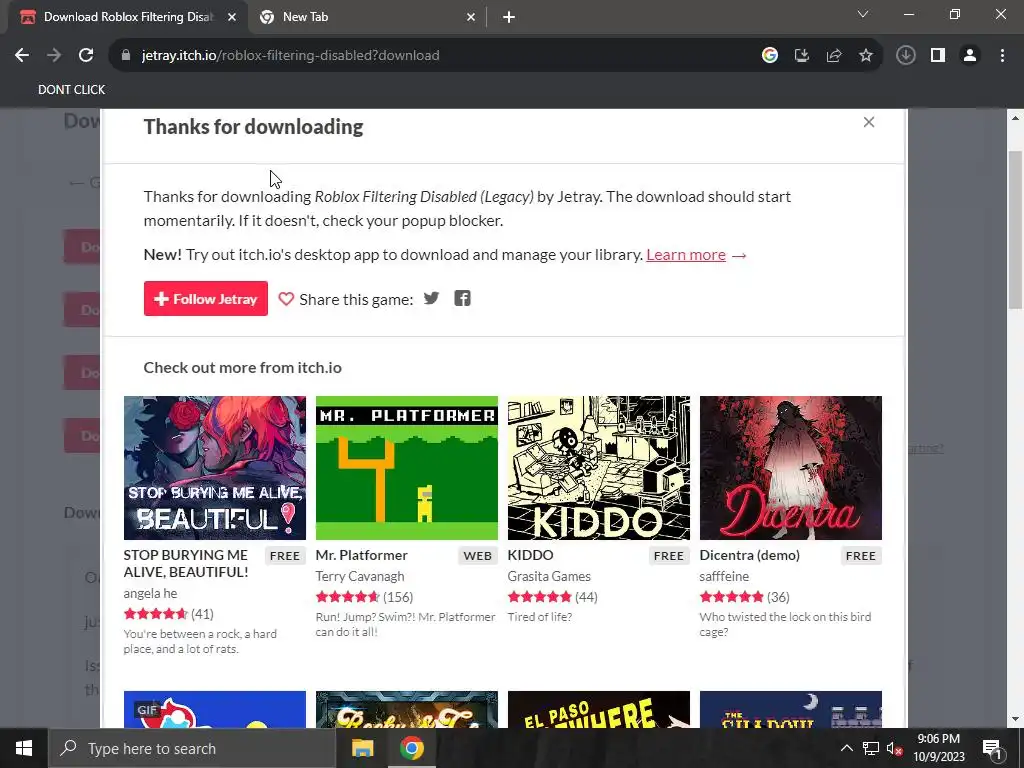Open author angela he profile
1024x768 pixels.
pos(150,593)
